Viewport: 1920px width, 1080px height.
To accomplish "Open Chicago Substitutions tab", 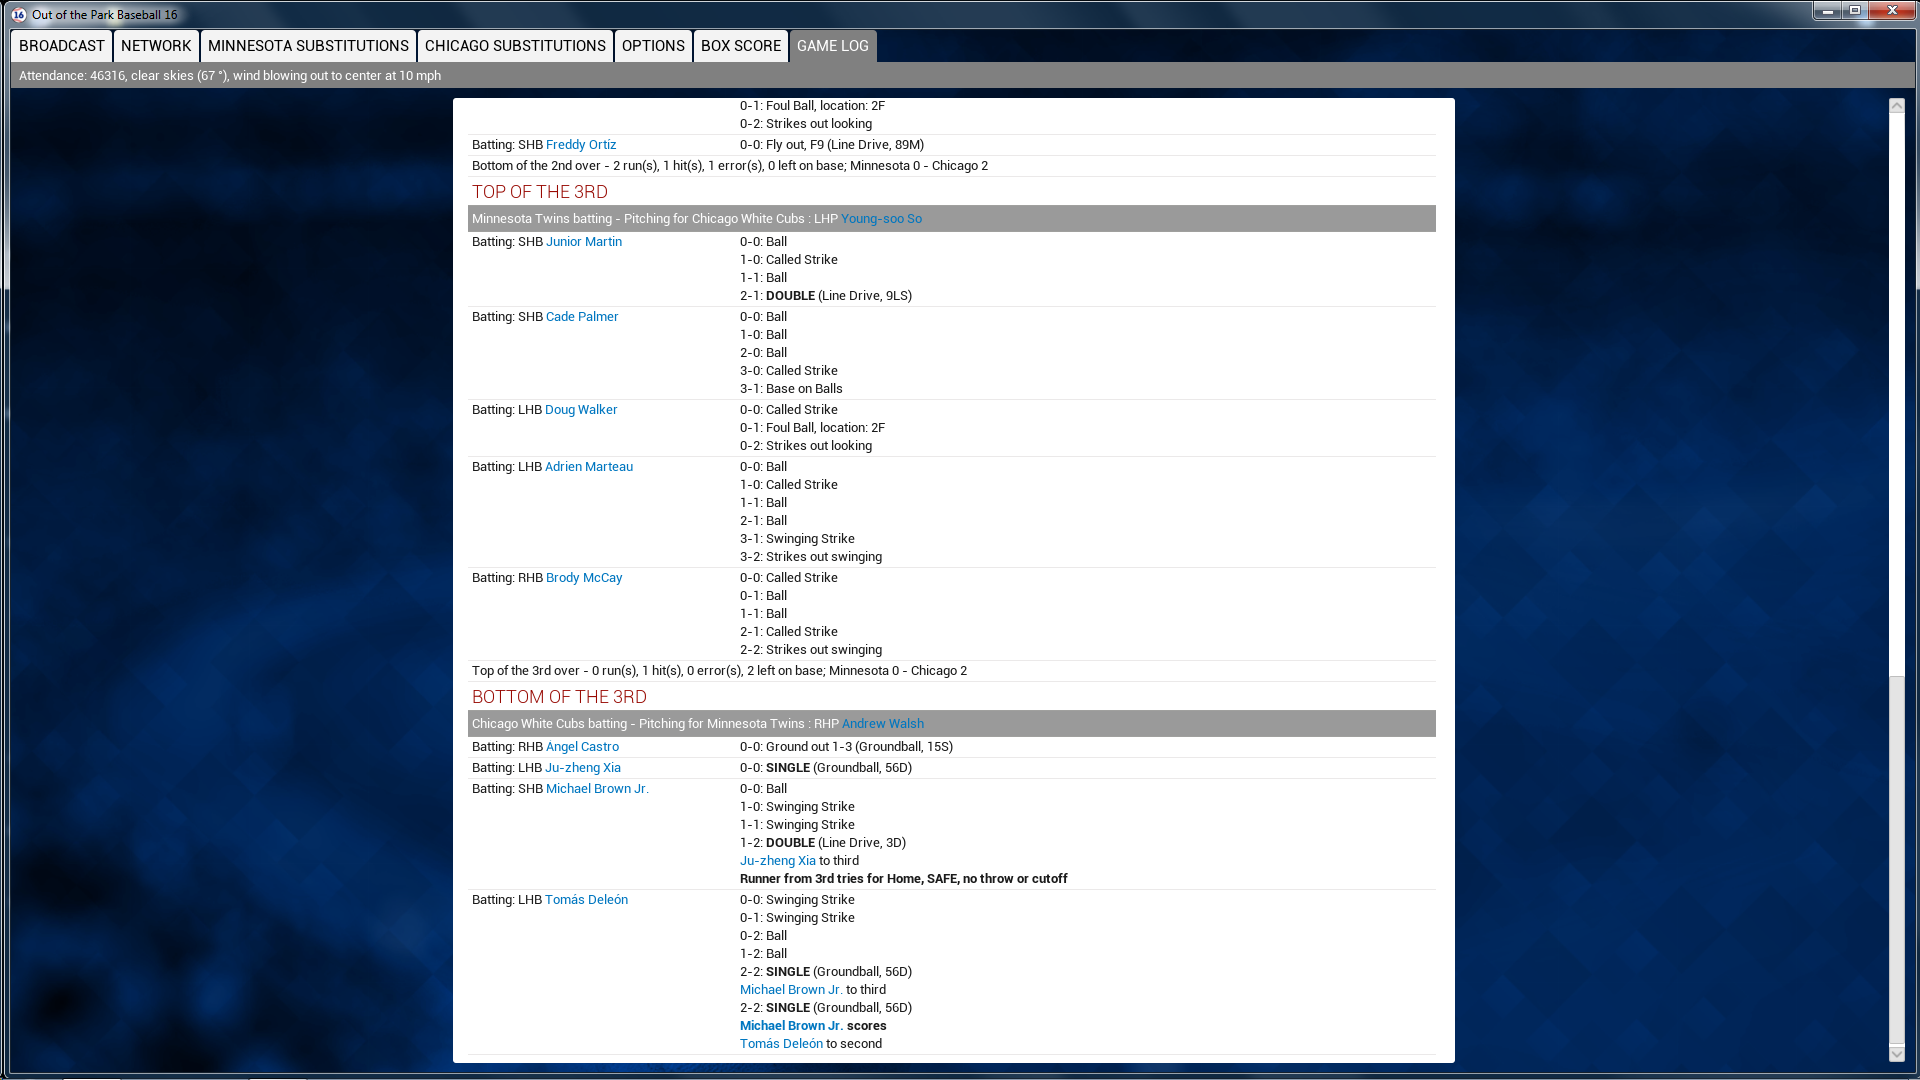I will pyautogui.click(x=515, y=46).
